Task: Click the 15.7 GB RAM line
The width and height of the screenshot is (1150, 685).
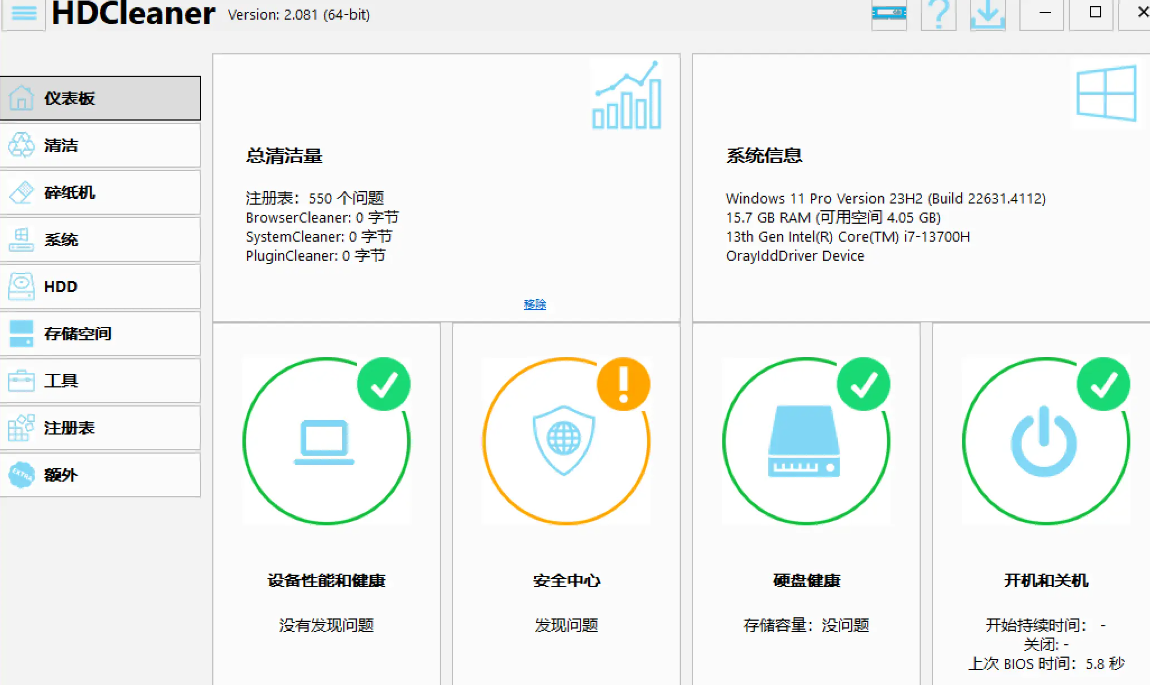Action: coord(833,218)
